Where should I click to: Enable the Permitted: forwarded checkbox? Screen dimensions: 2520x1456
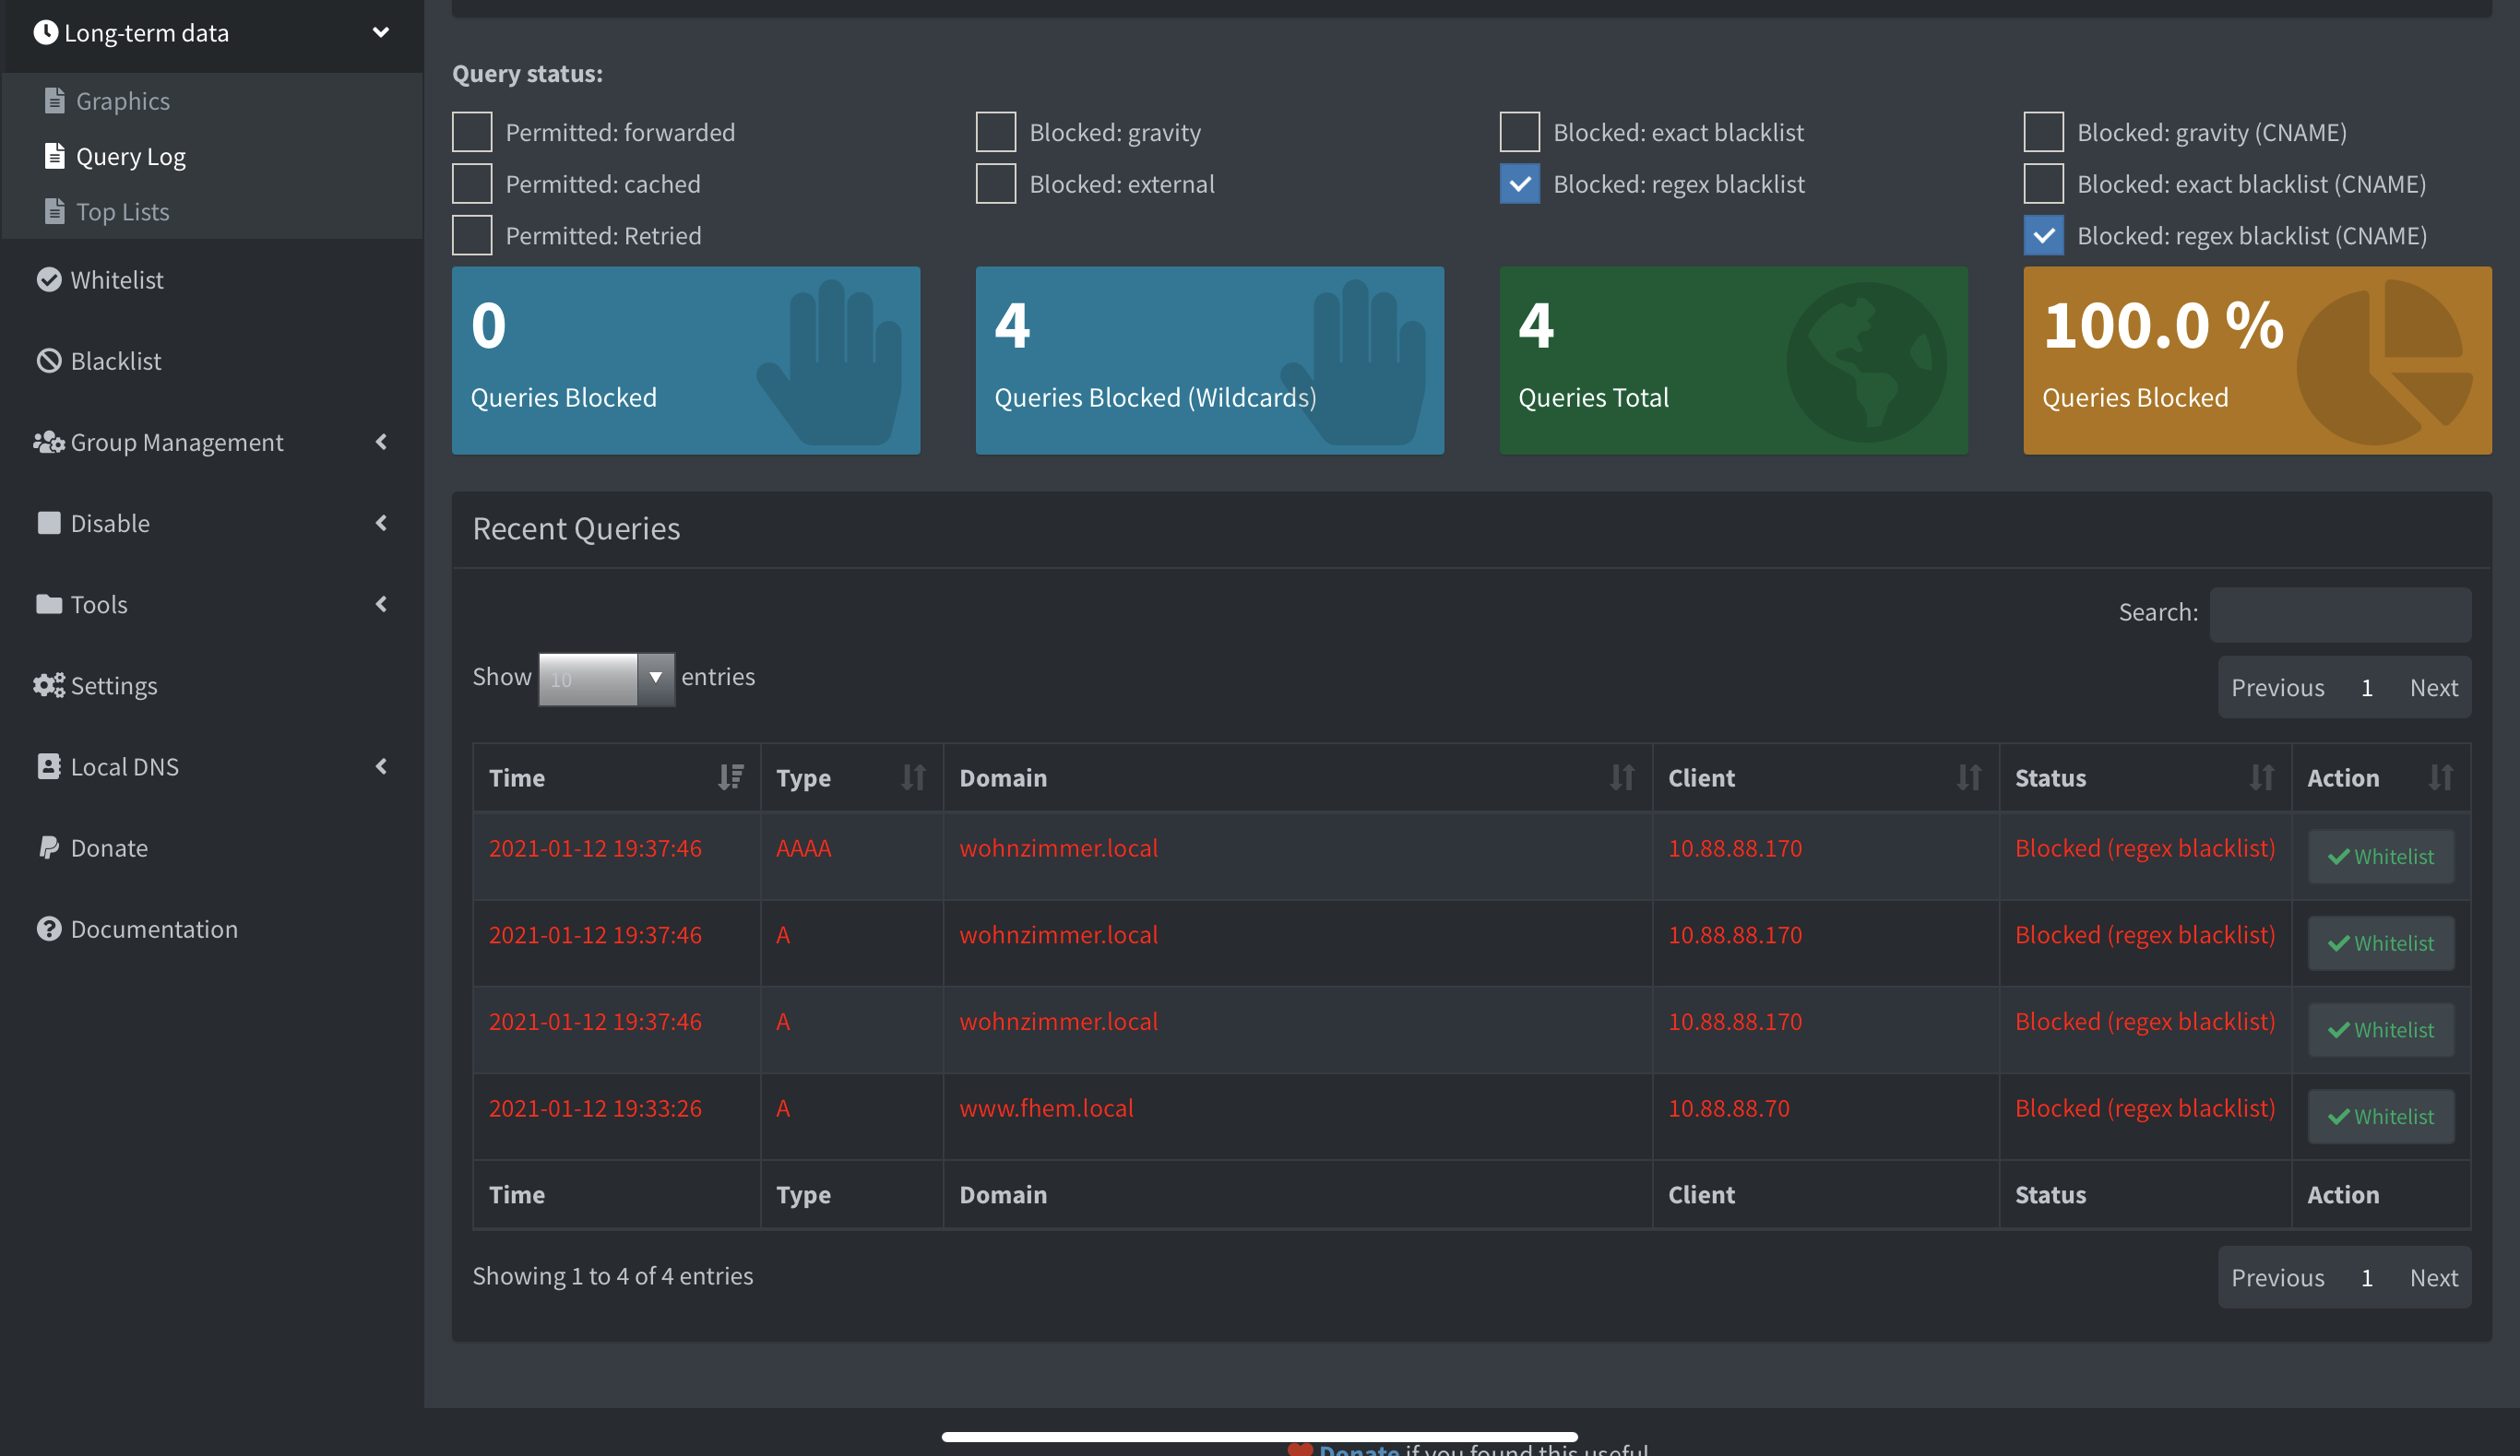tap(472, 132)
